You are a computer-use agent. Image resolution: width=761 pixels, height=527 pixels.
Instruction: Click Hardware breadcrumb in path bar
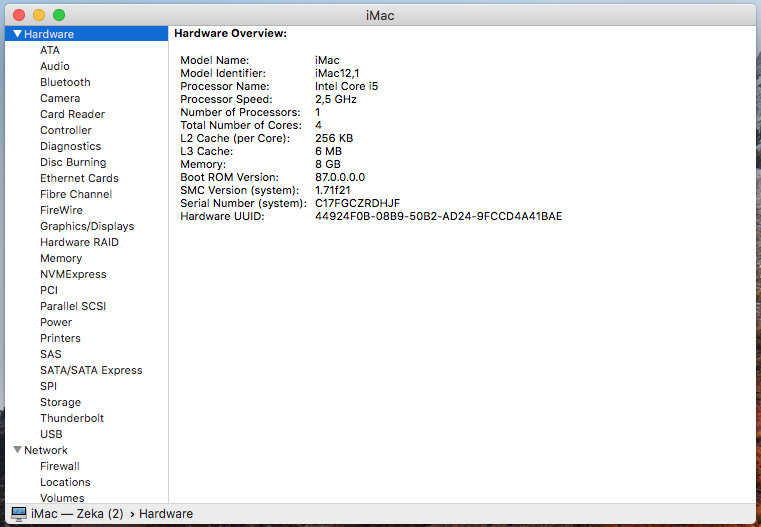click(x=166, y=514)
